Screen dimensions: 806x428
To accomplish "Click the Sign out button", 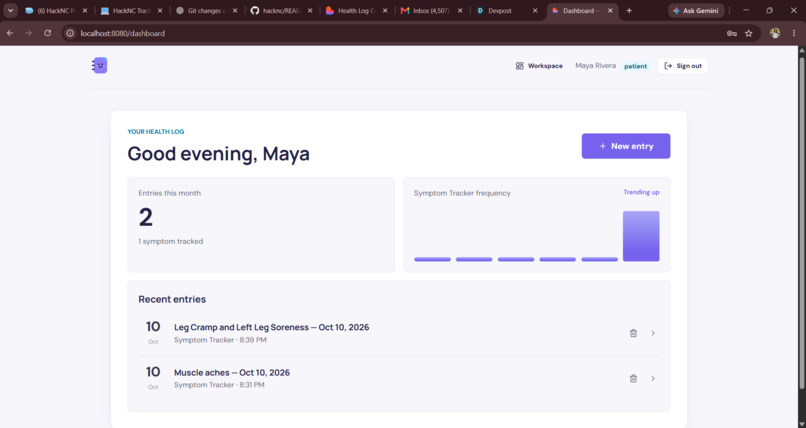I will coord(683,66).
